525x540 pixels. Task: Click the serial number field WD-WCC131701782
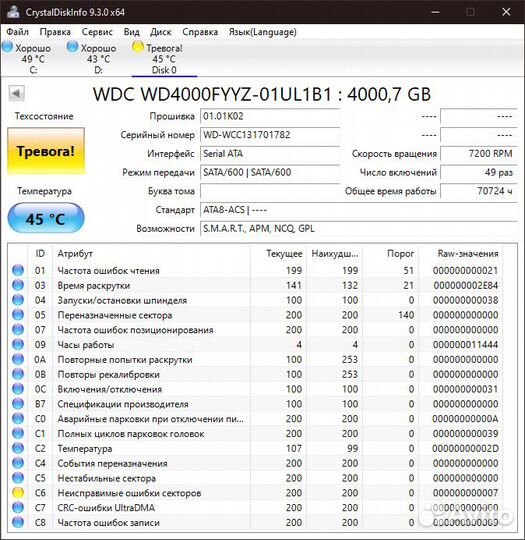[x=269, y=135]
